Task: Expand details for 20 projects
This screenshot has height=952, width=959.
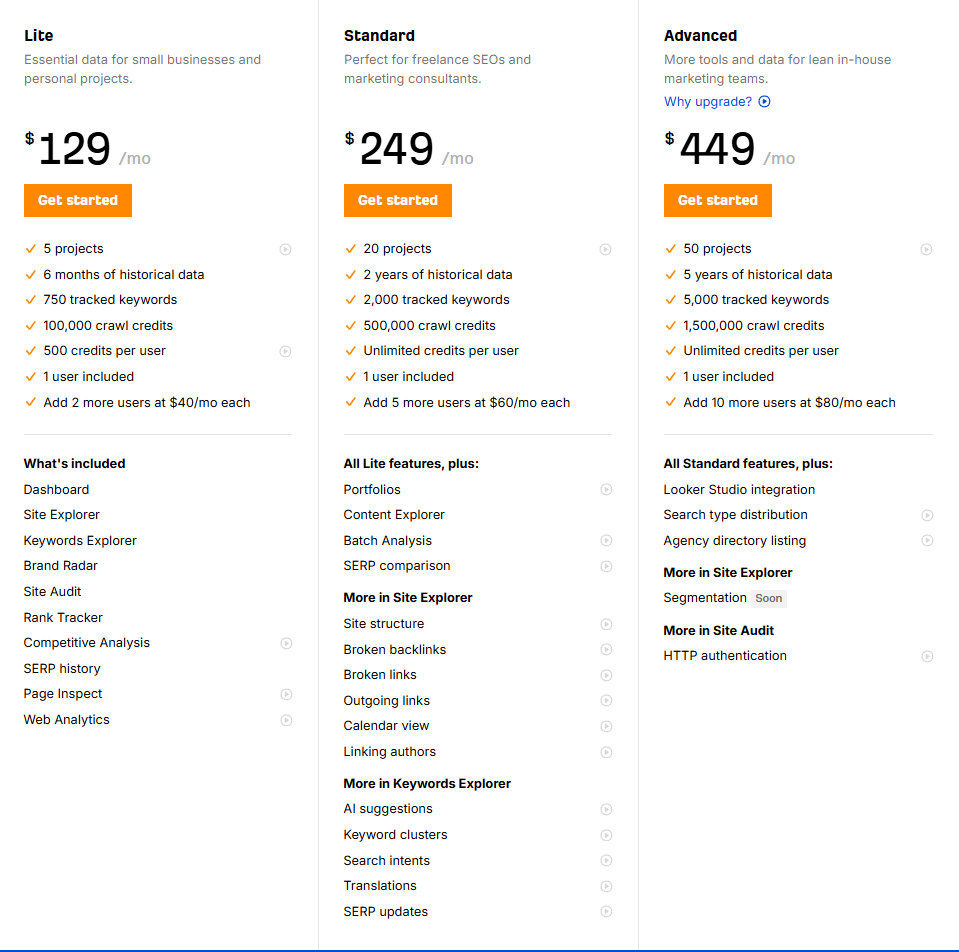Action: 606,249
